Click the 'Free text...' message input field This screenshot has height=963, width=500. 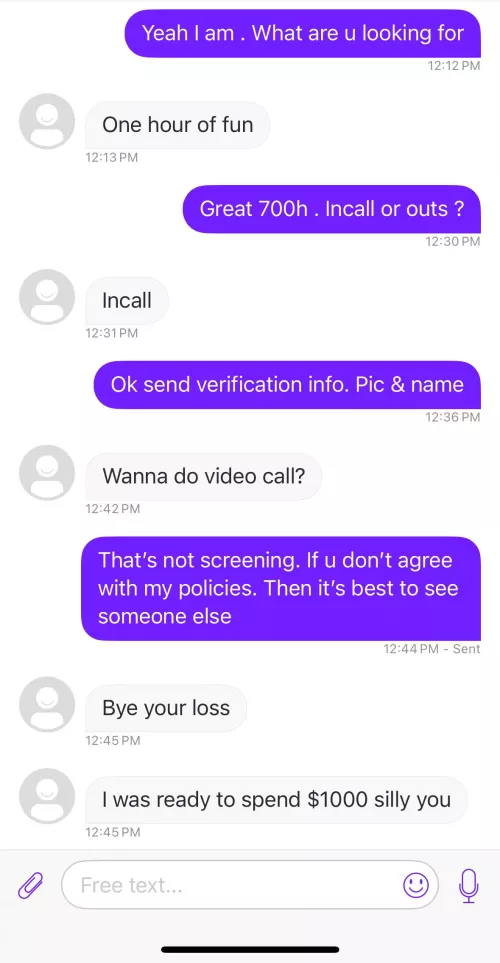250,884
